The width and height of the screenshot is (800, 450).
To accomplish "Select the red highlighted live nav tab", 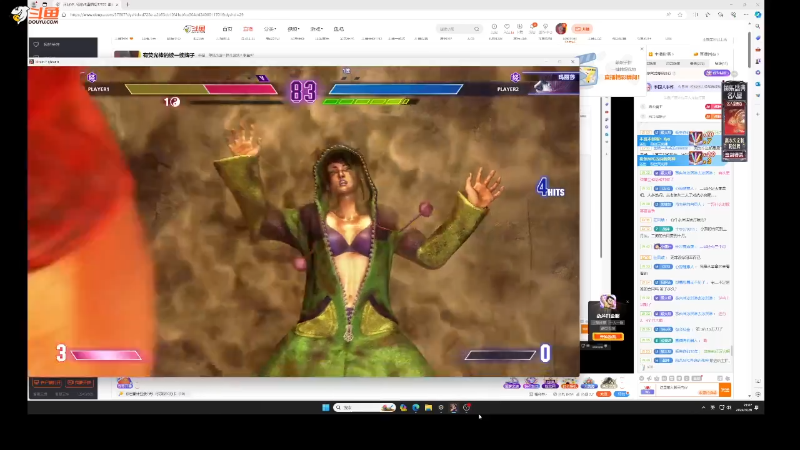I will (248, 29).
